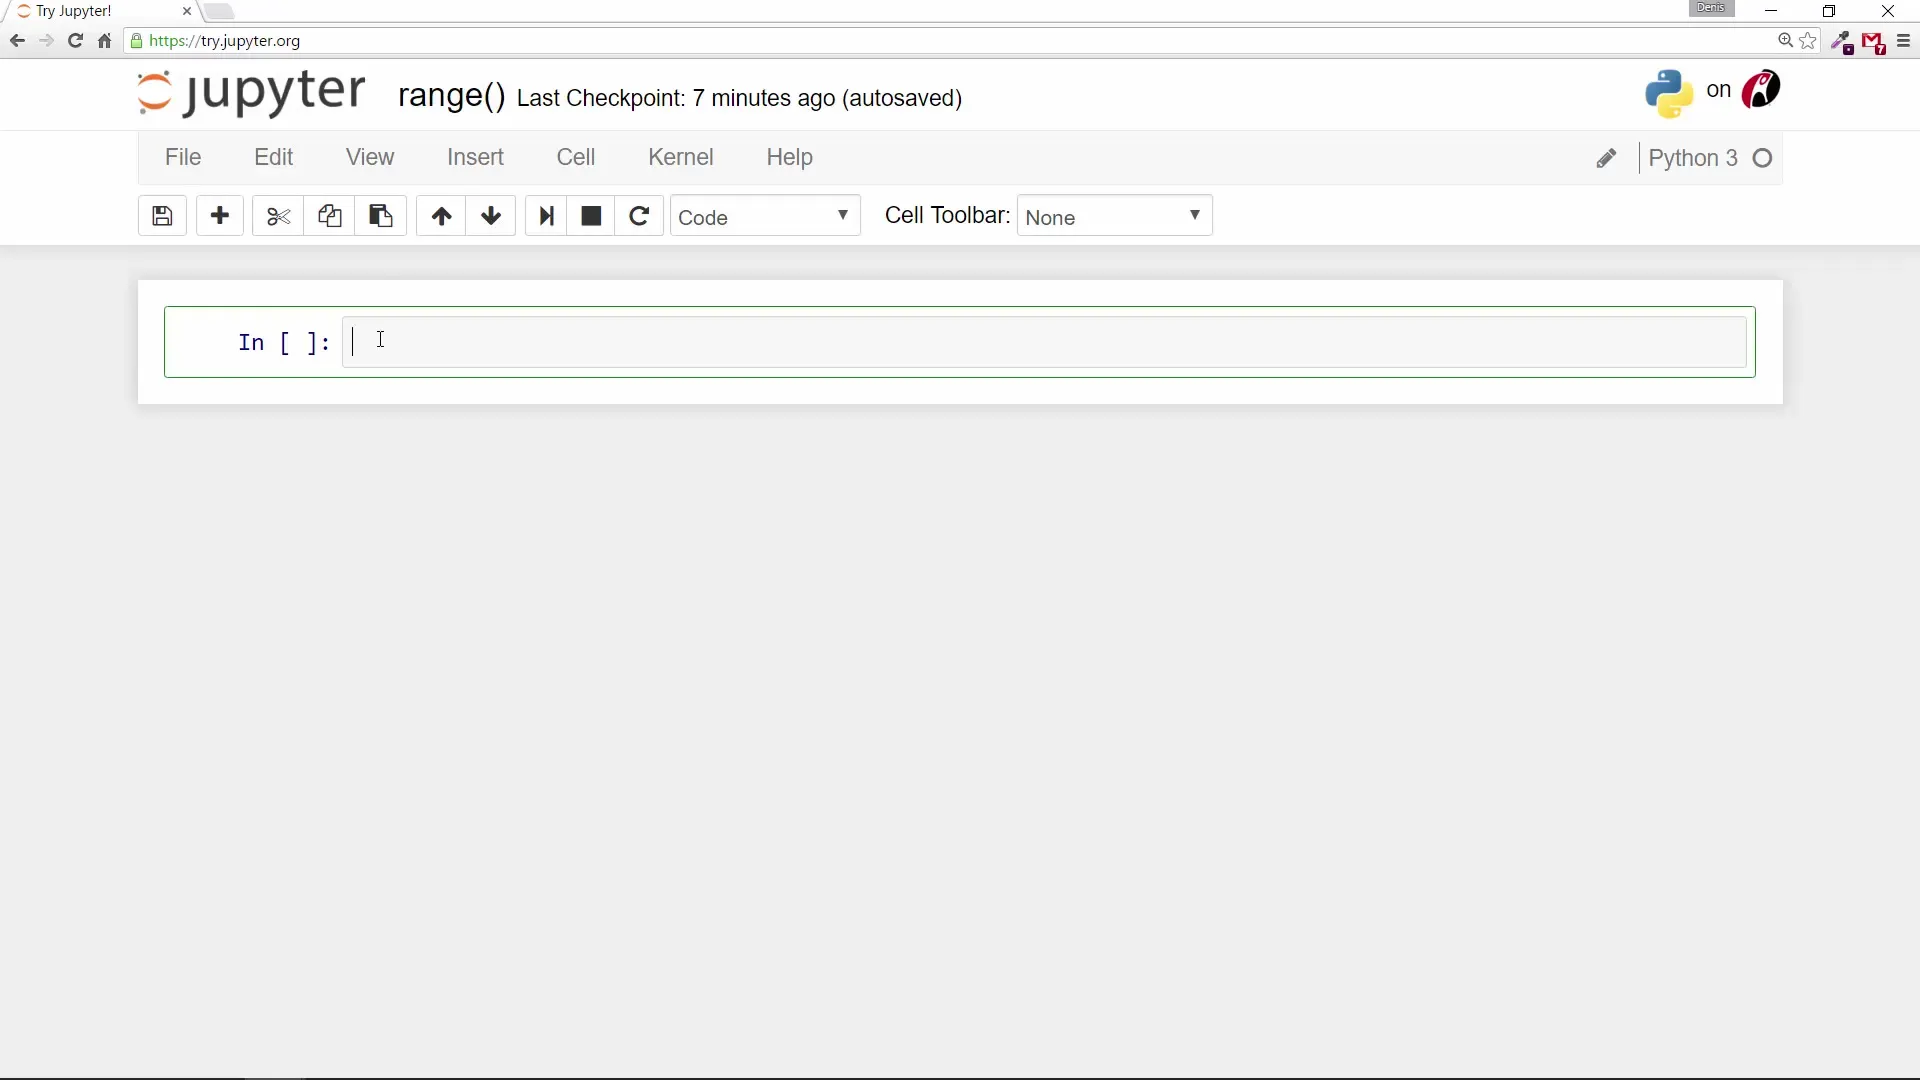Open the Insert menu
The image size is (1920, 1080).
click(x=475, y=157)
